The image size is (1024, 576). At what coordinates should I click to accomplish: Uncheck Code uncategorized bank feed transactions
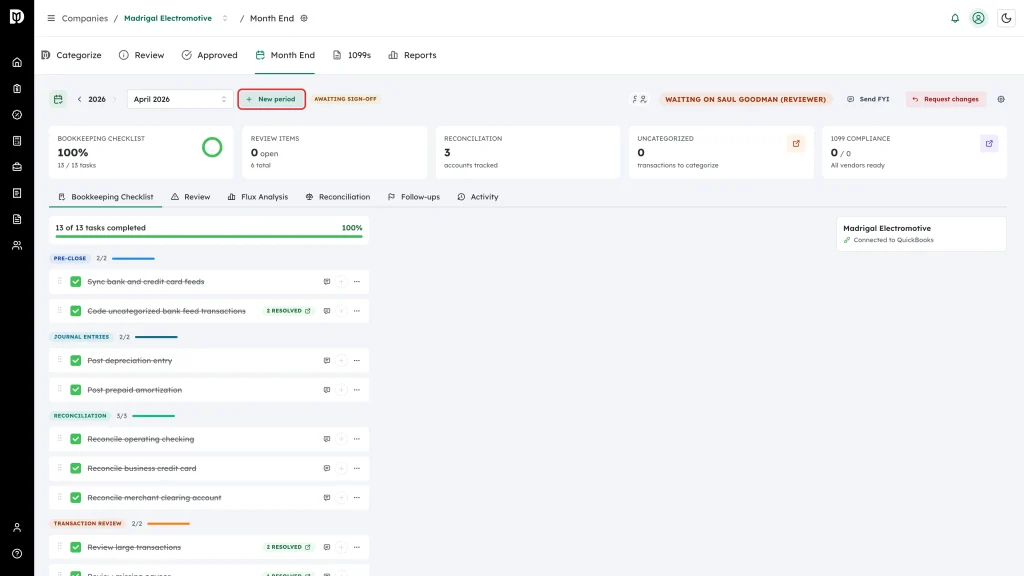(x=76, y=311)
